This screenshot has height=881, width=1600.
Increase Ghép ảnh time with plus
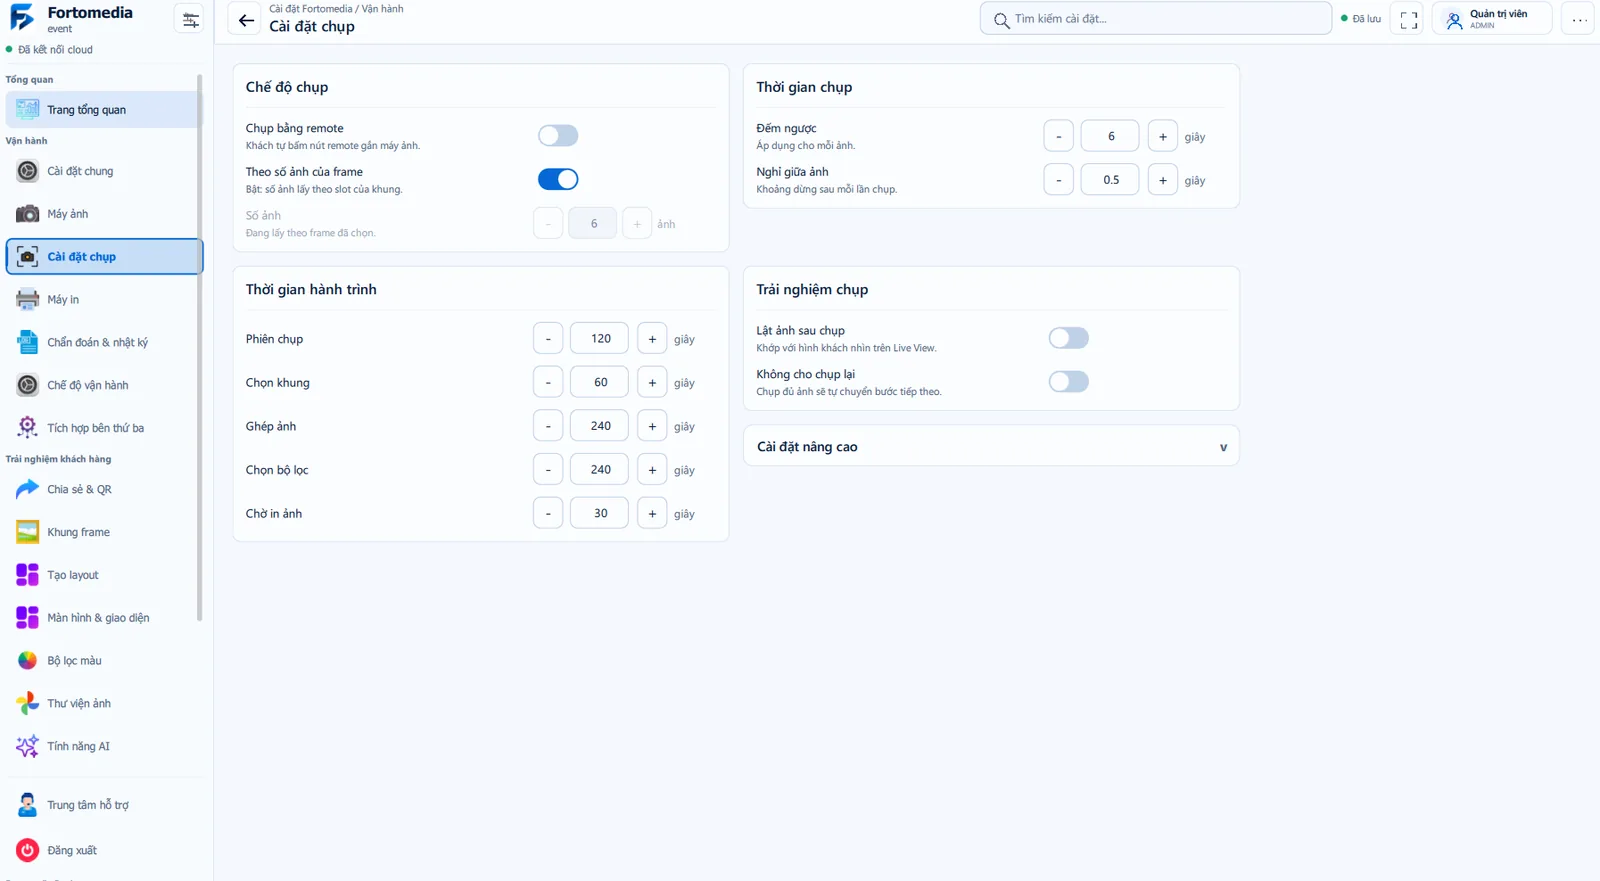coord(652,426)
